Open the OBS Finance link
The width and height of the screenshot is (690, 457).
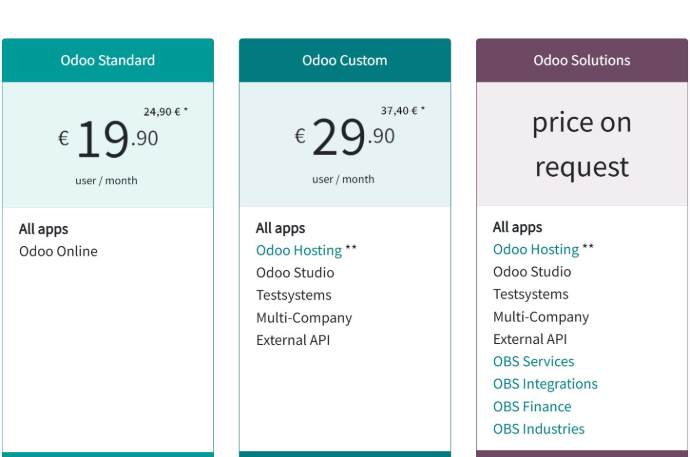(532, 406)
